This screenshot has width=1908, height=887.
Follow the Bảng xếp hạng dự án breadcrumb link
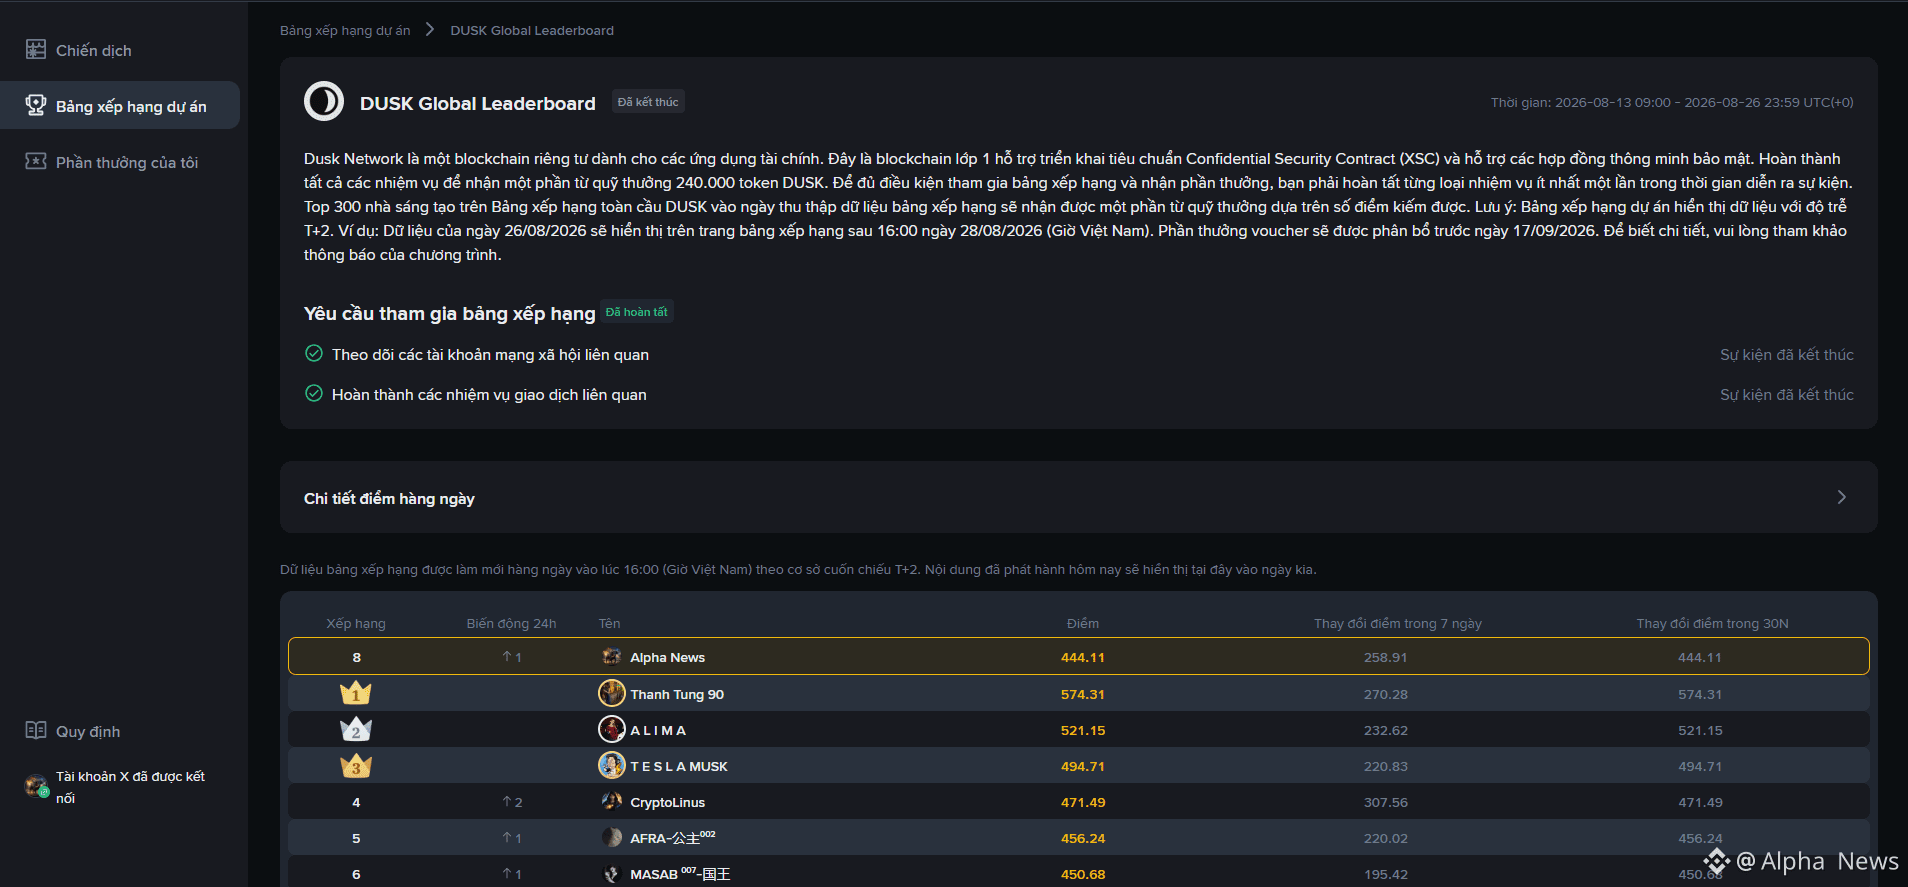pos(345,30)
